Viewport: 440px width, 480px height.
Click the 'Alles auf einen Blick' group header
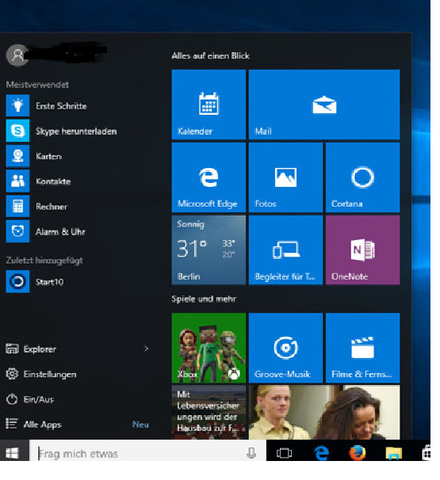[211, 56]
